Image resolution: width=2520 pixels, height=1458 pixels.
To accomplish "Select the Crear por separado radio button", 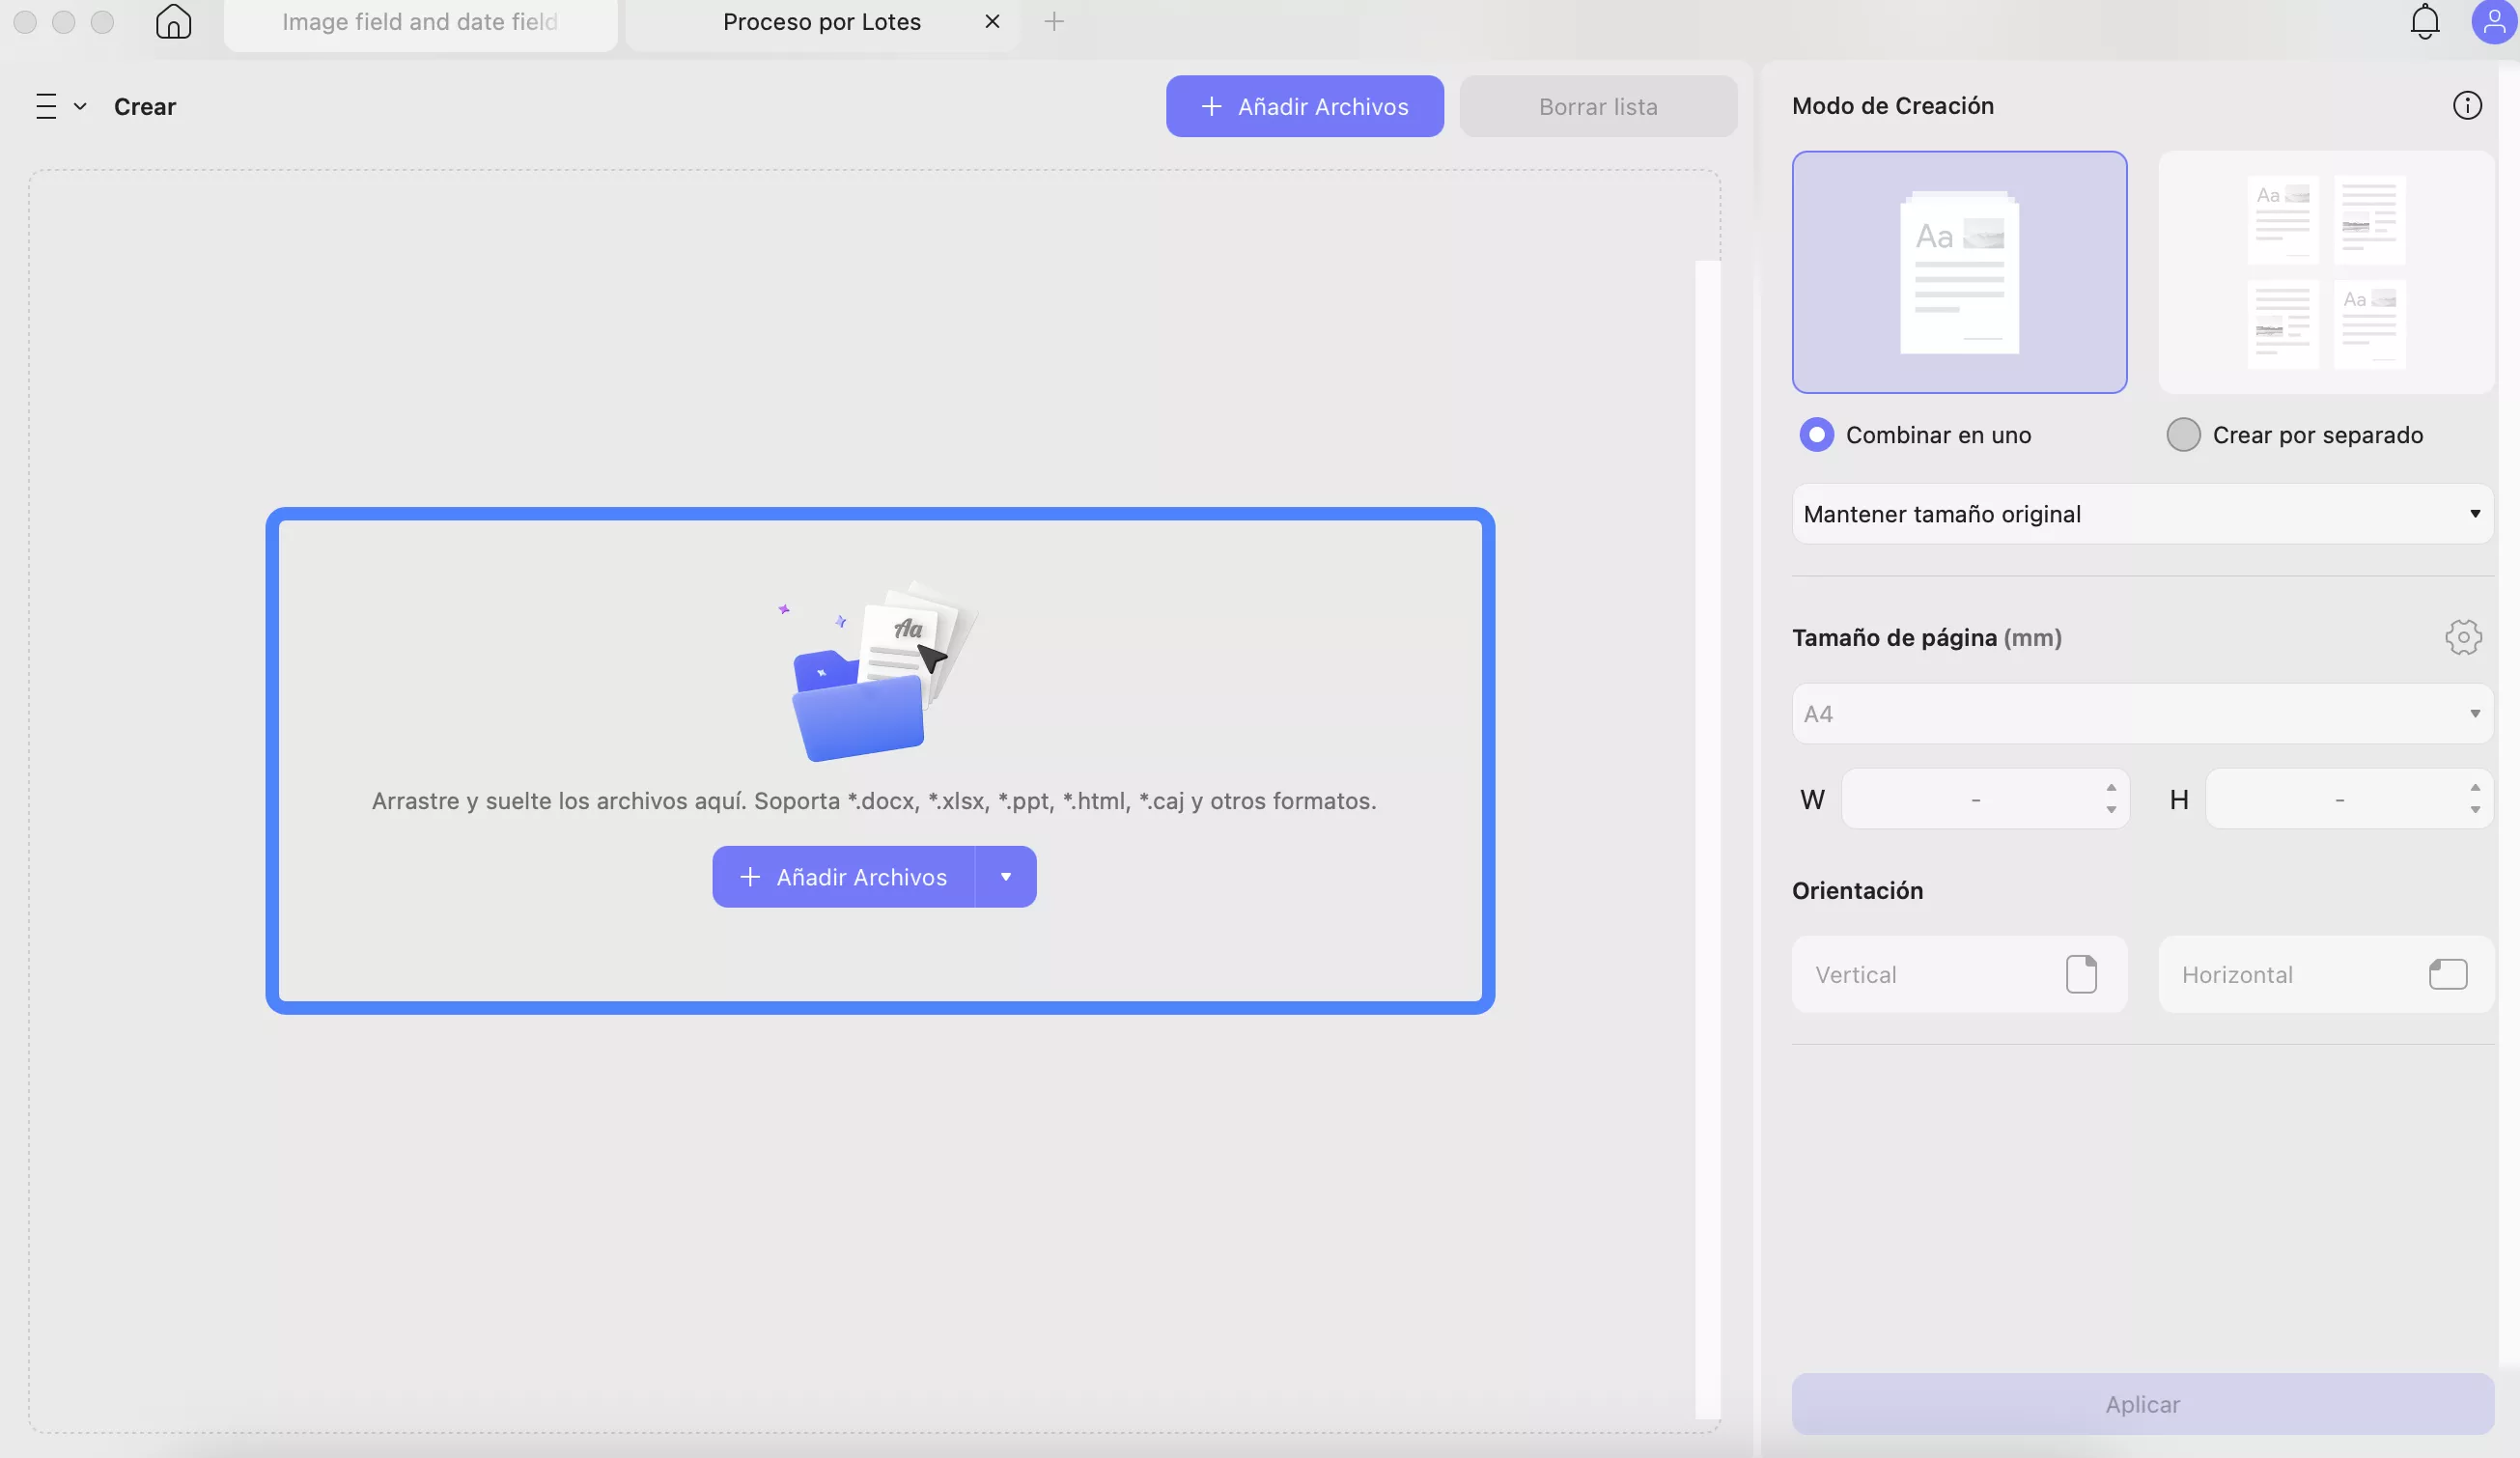I will point(2183,435).
